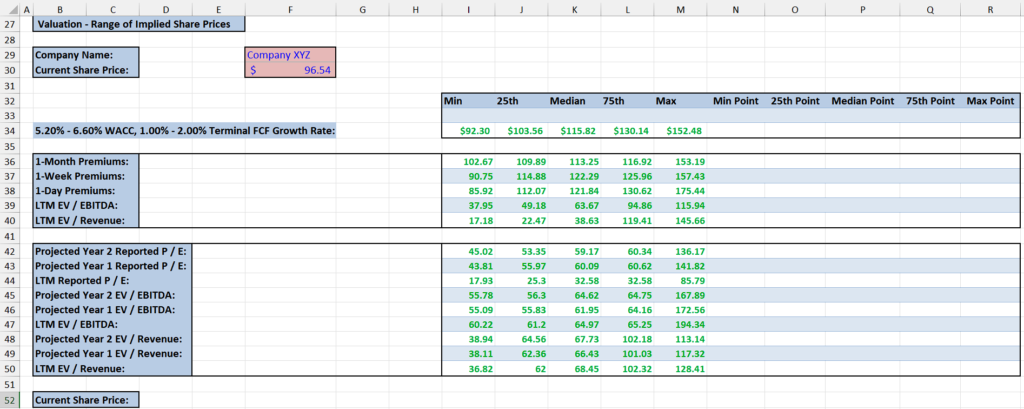1024x409 pixels.
Task: Select the 136.17 max cell in row 42
Action: [680, 251]
